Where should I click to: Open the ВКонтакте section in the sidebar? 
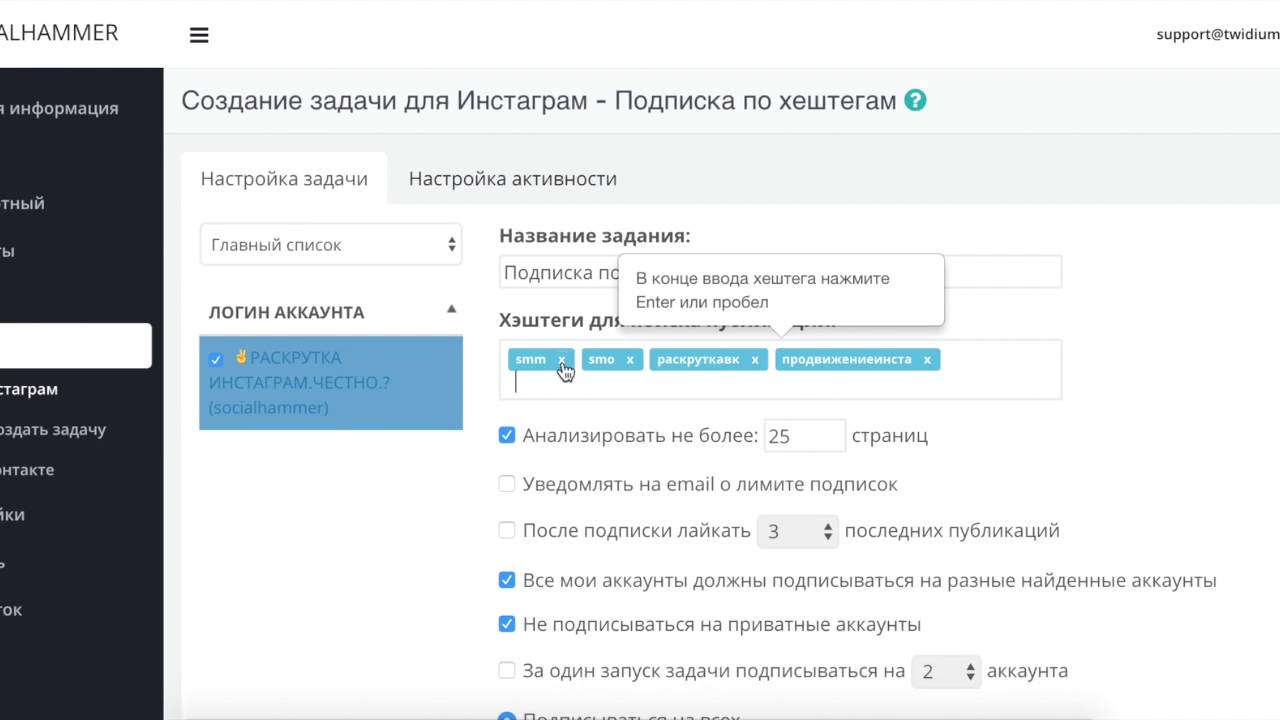(x=27, y=469)
